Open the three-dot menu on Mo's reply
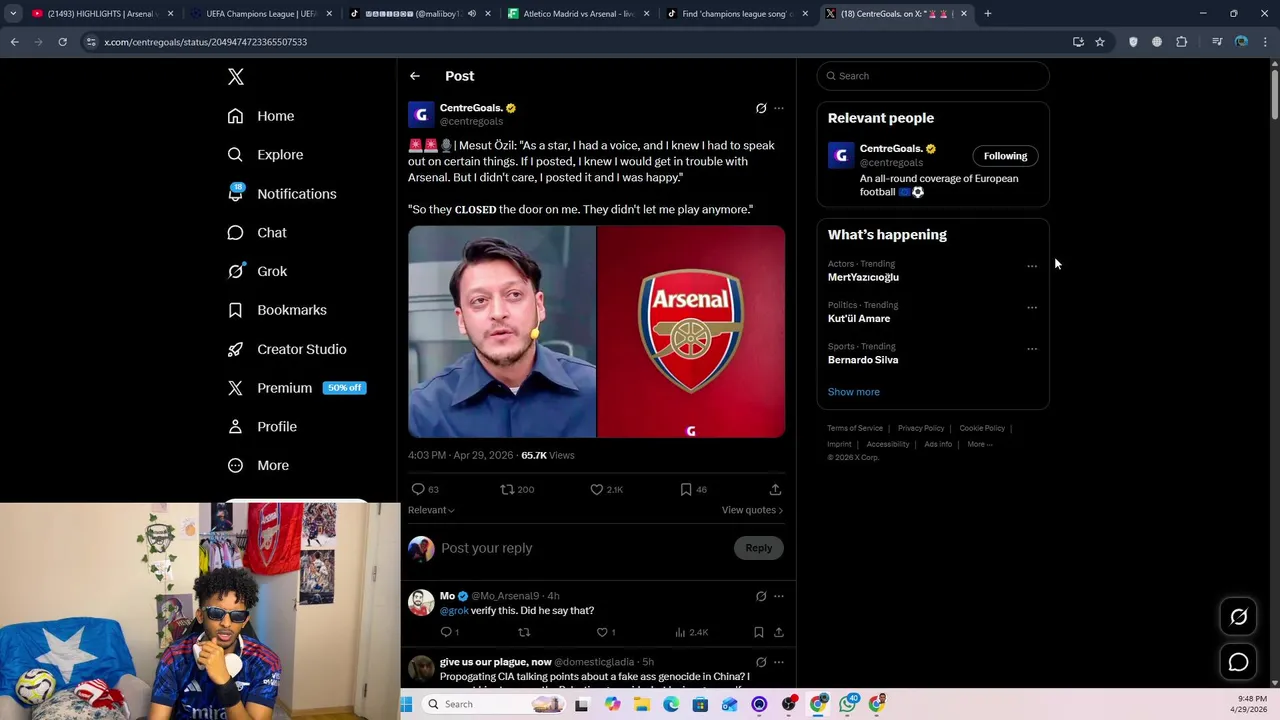Screen dimensions: 1280x720 click(779, 596)
